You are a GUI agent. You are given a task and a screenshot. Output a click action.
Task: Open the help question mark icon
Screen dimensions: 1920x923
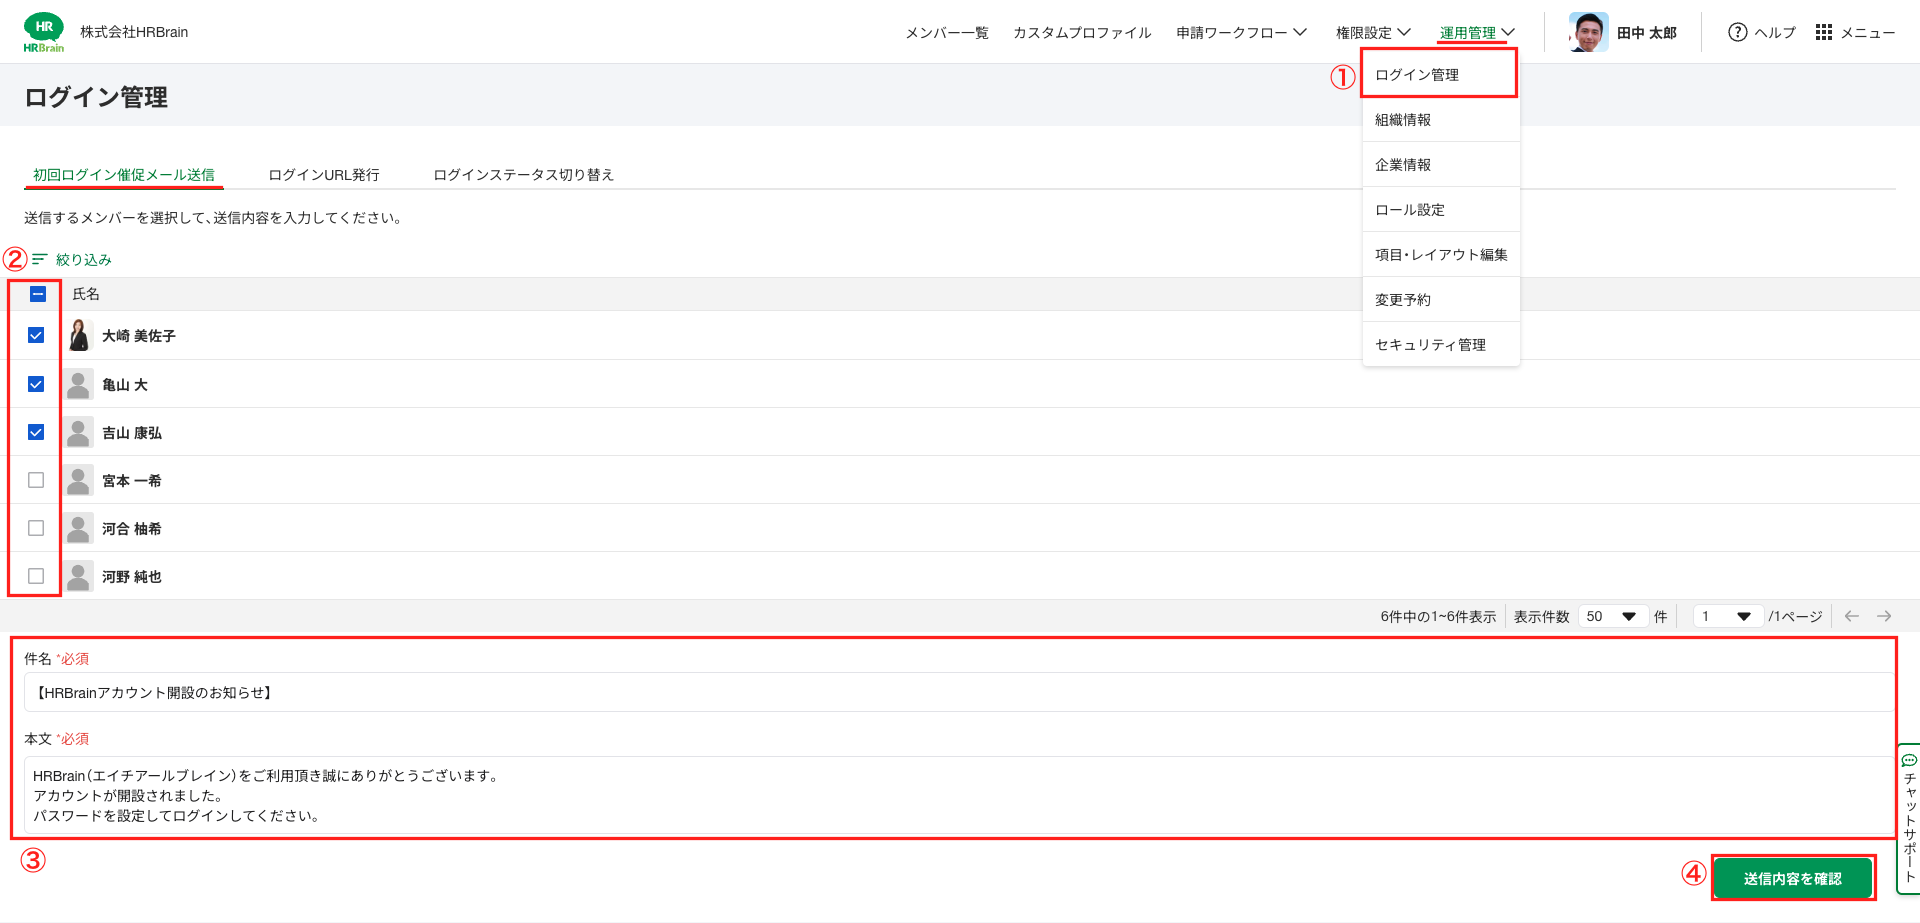(x=1738, y=32)
